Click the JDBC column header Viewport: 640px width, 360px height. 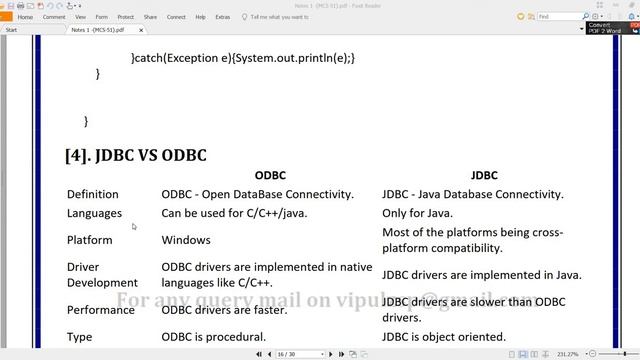[x=484, y=176]
